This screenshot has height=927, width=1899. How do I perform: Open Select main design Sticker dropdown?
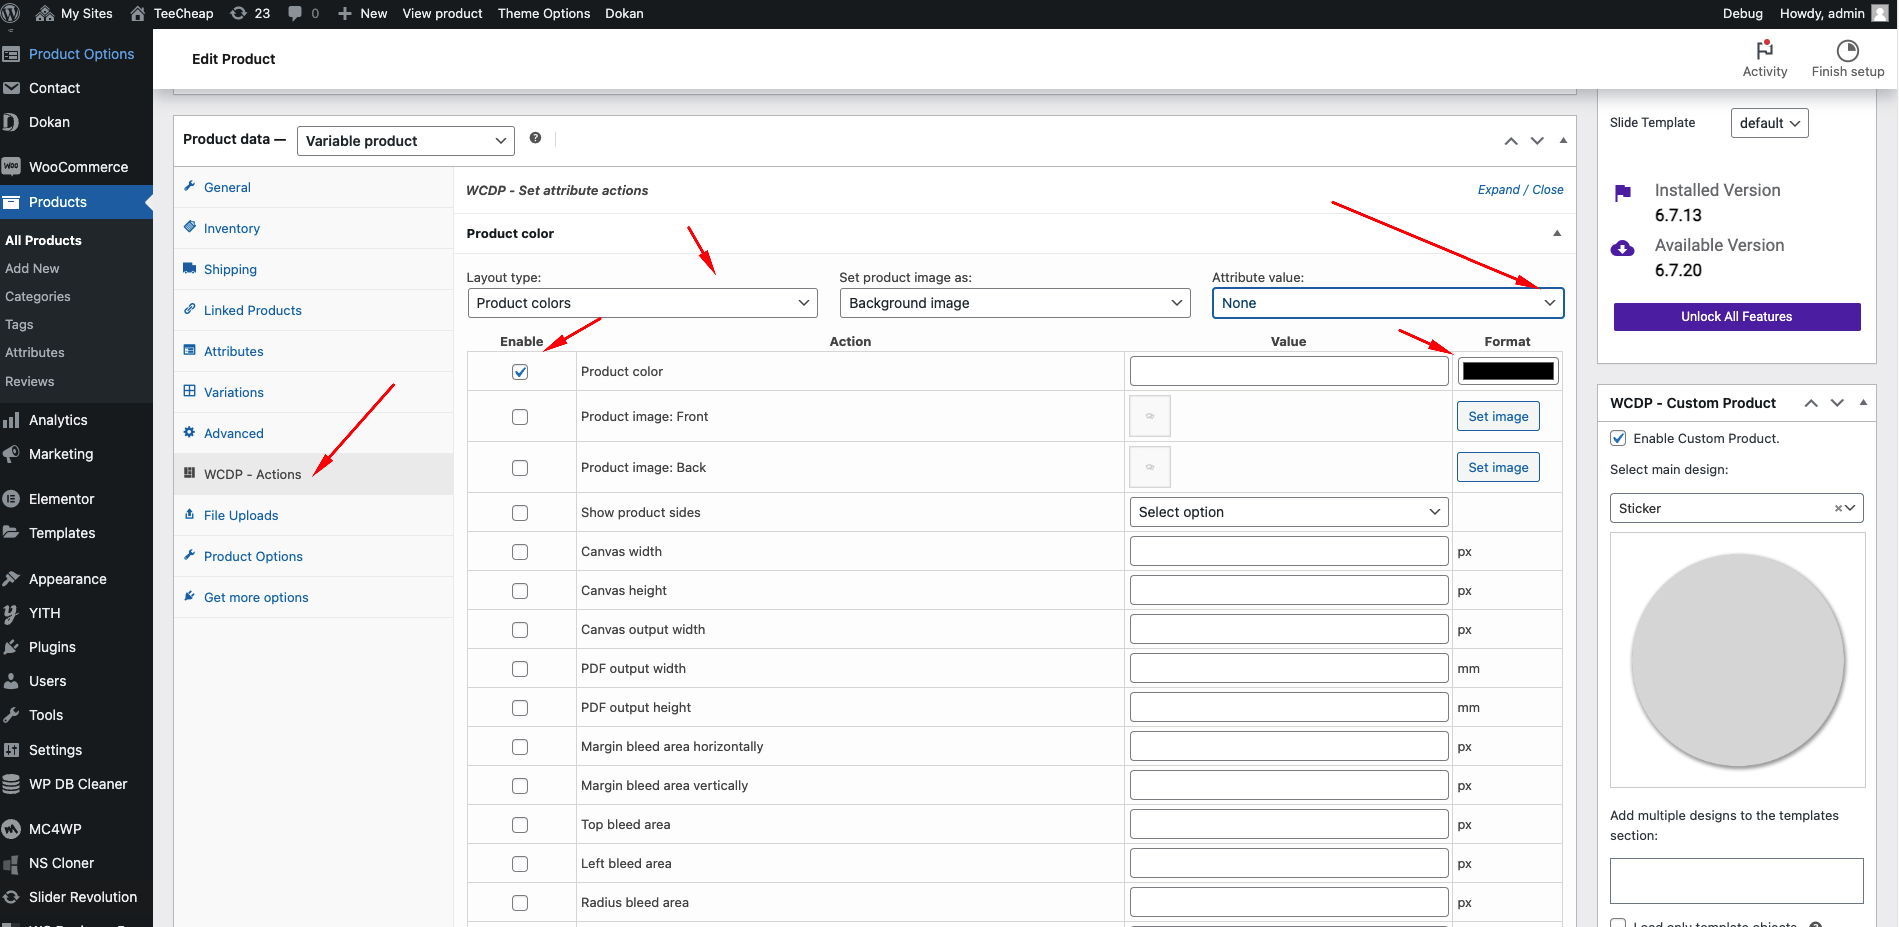point(1736,508)
